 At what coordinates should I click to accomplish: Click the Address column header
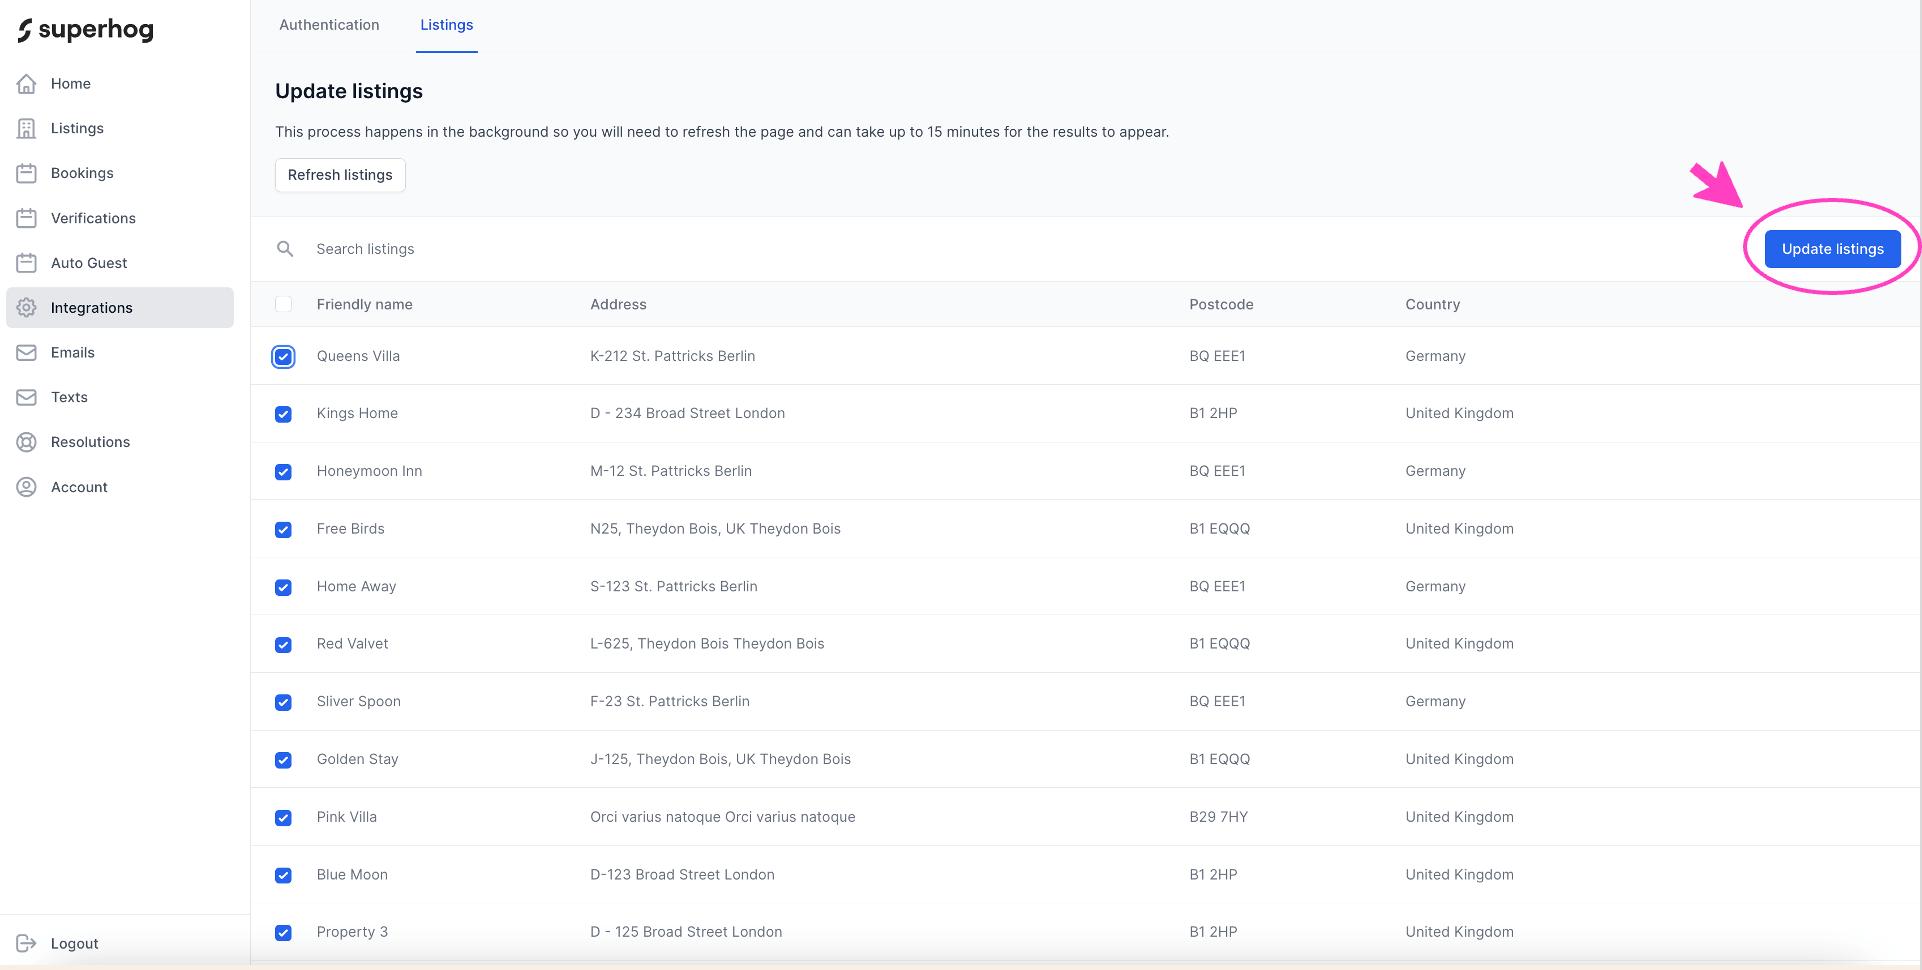pyautogui.click(x=618, y=304)
